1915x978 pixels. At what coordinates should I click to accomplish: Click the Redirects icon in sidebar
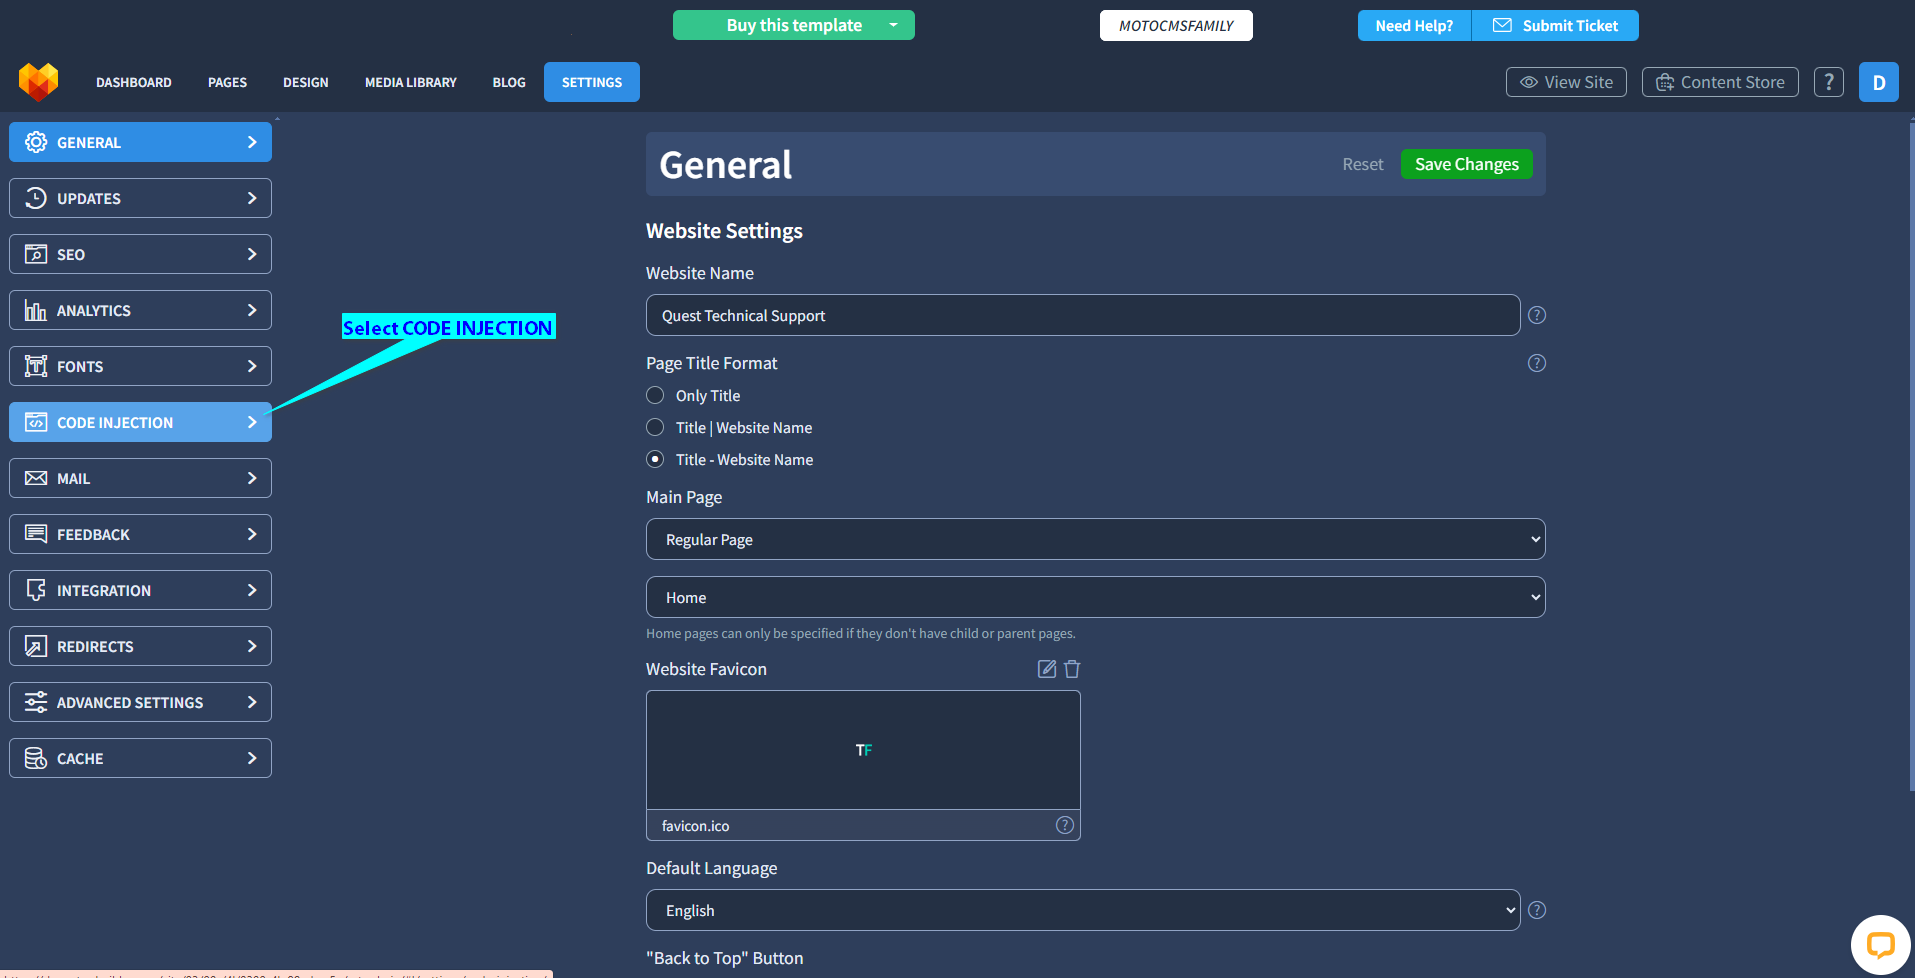[36, 646]
